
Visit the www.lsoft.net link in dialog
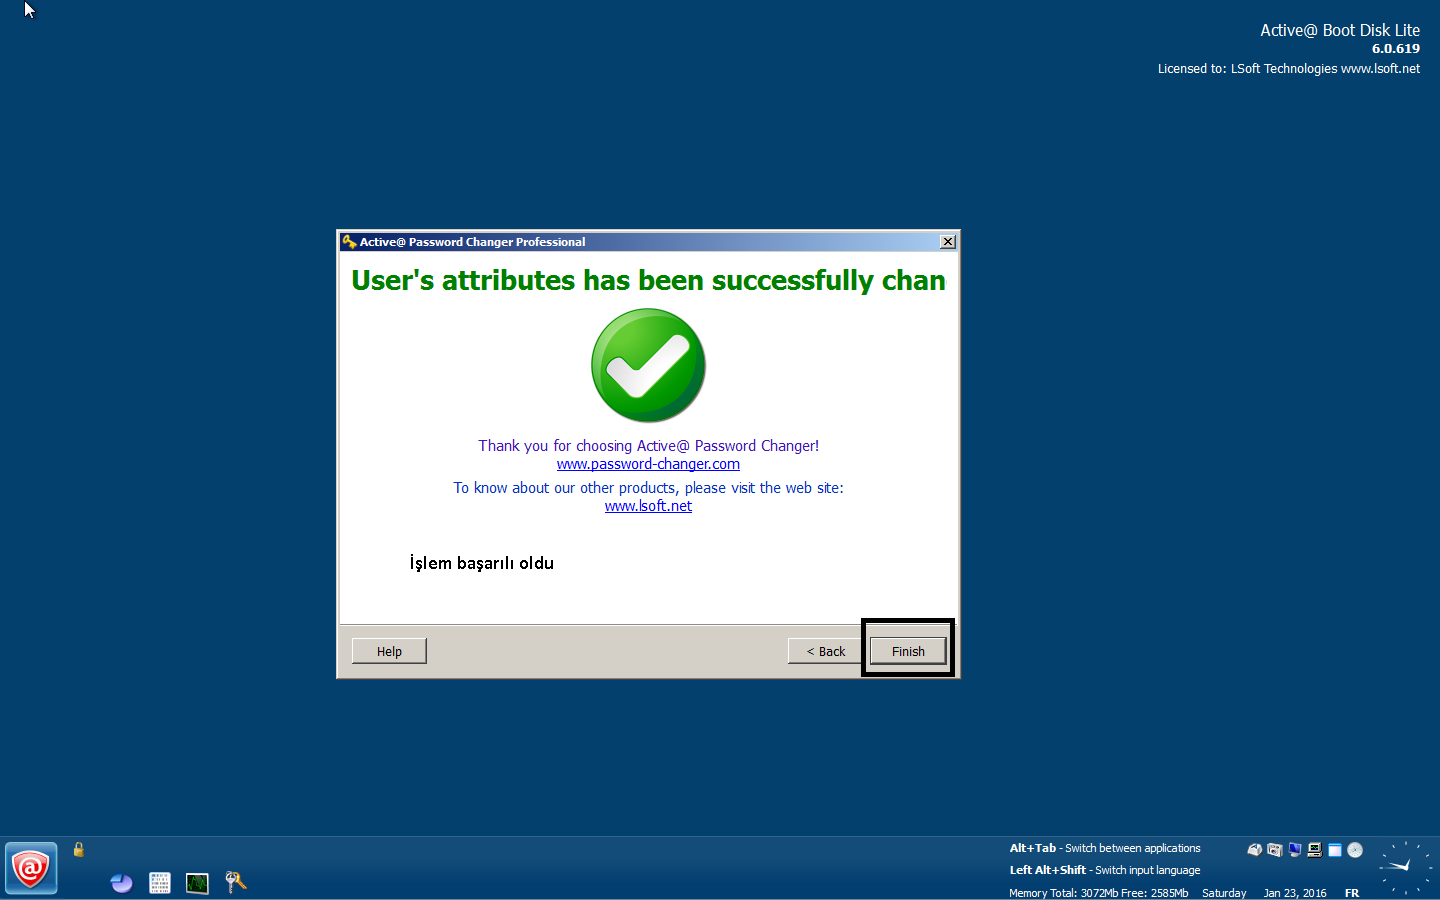(x=648, y=506)
